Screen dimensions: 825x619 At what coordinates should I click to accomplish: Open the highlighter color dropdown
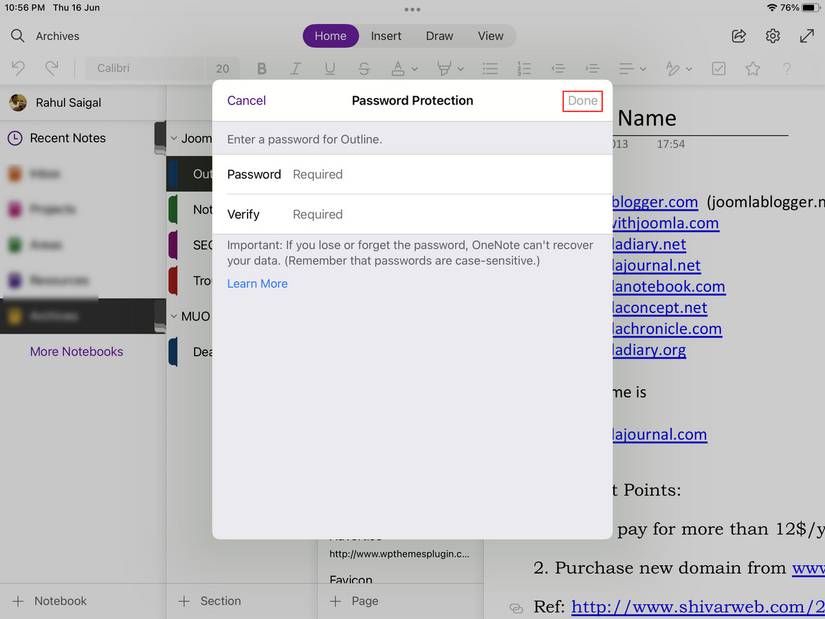pyautogui.click(x=459, y=68)
